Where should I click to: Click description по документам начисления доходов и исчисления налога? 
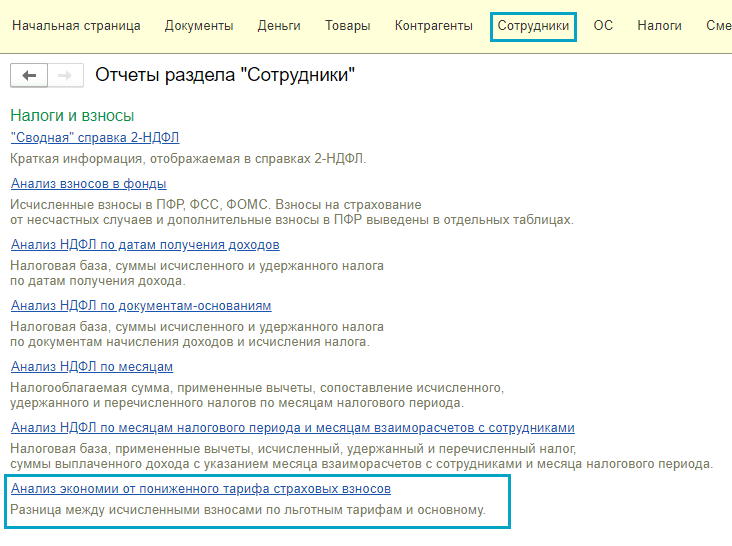coord(190,342)
